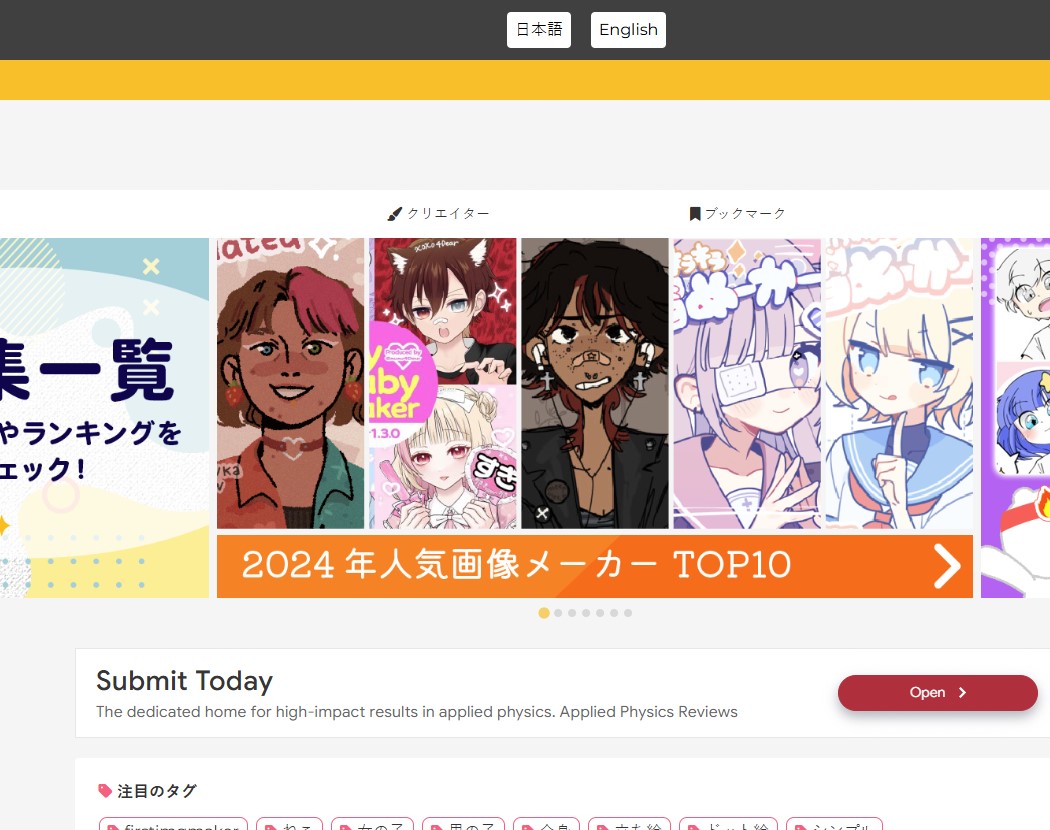Select the last carousel pagination dot

tap(627, 613)
